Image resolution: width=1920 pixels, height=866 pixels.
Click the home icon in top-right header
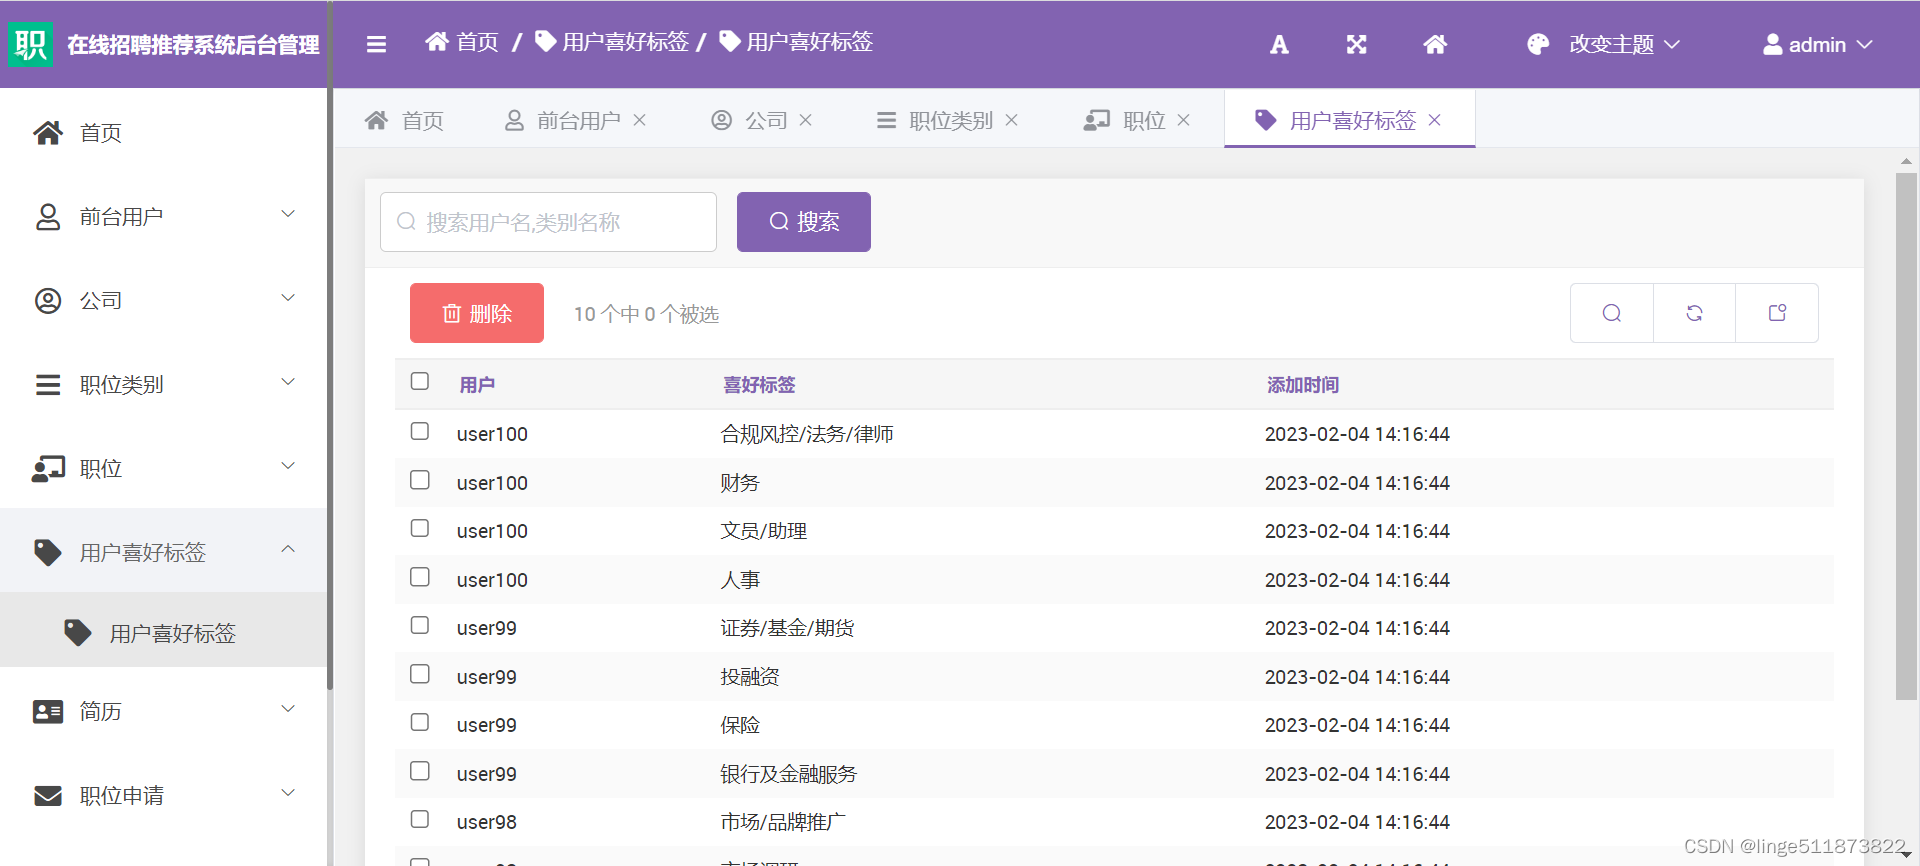click(x=1435, y=44)
